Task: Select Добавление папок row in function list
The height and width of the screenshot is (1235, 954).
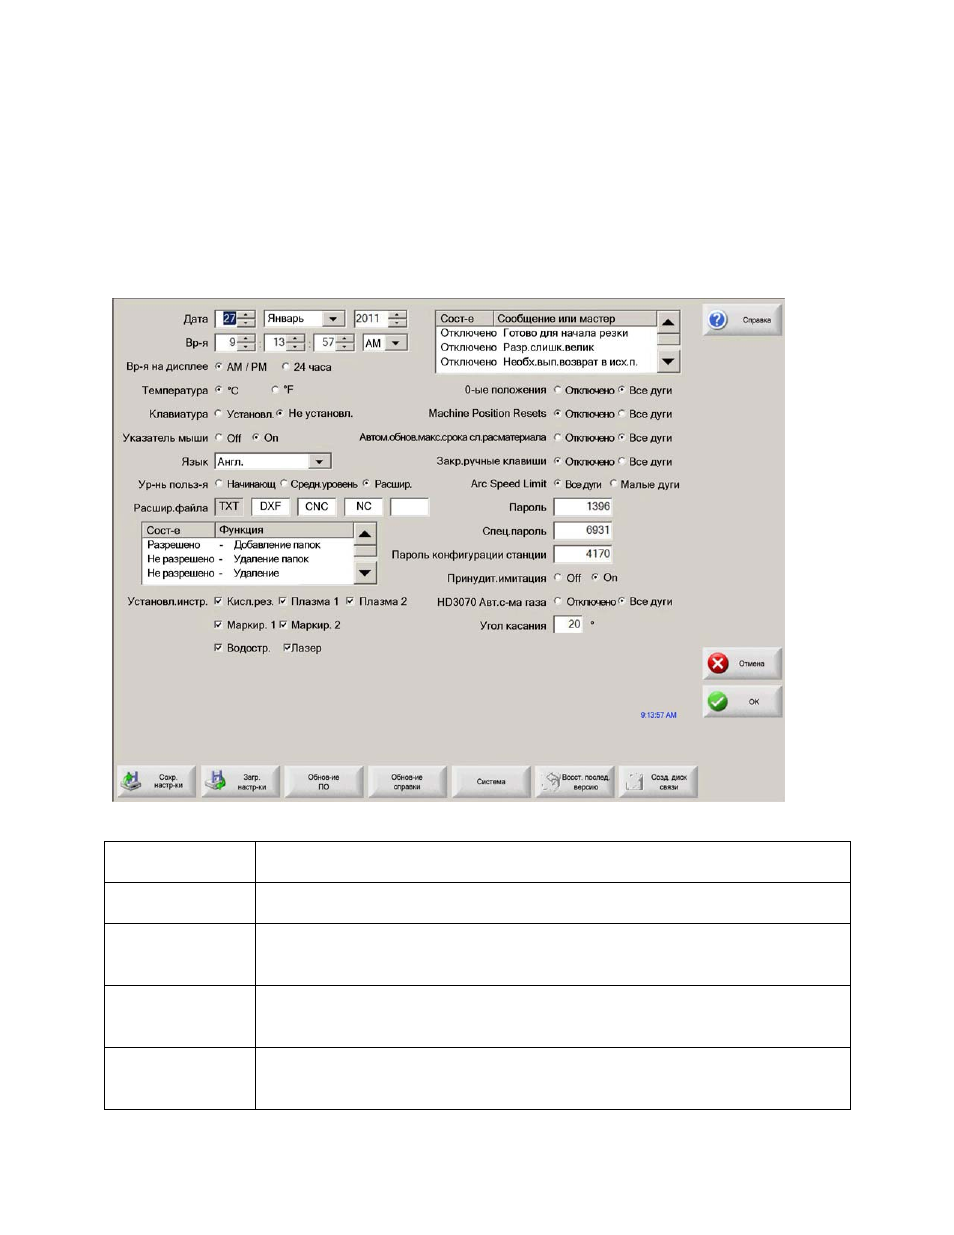Action: click(248, 545)
